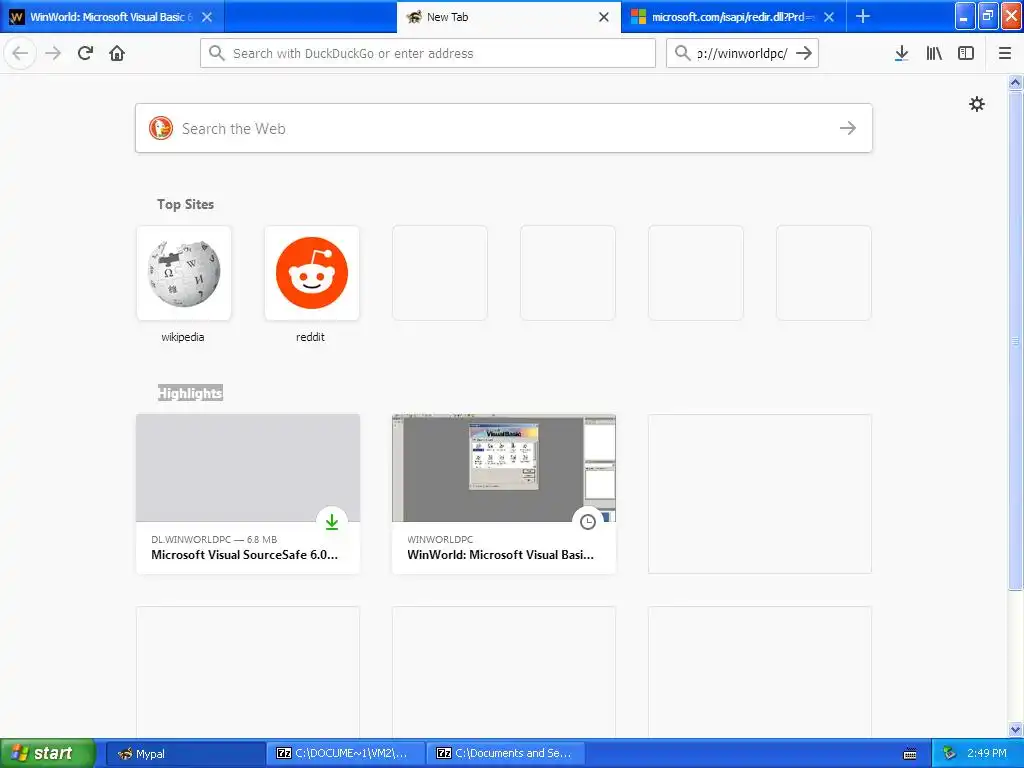Screen dimensions: 1024x768
Task: Open the wikipedia top site tile
Action: [x=184, y=273]
